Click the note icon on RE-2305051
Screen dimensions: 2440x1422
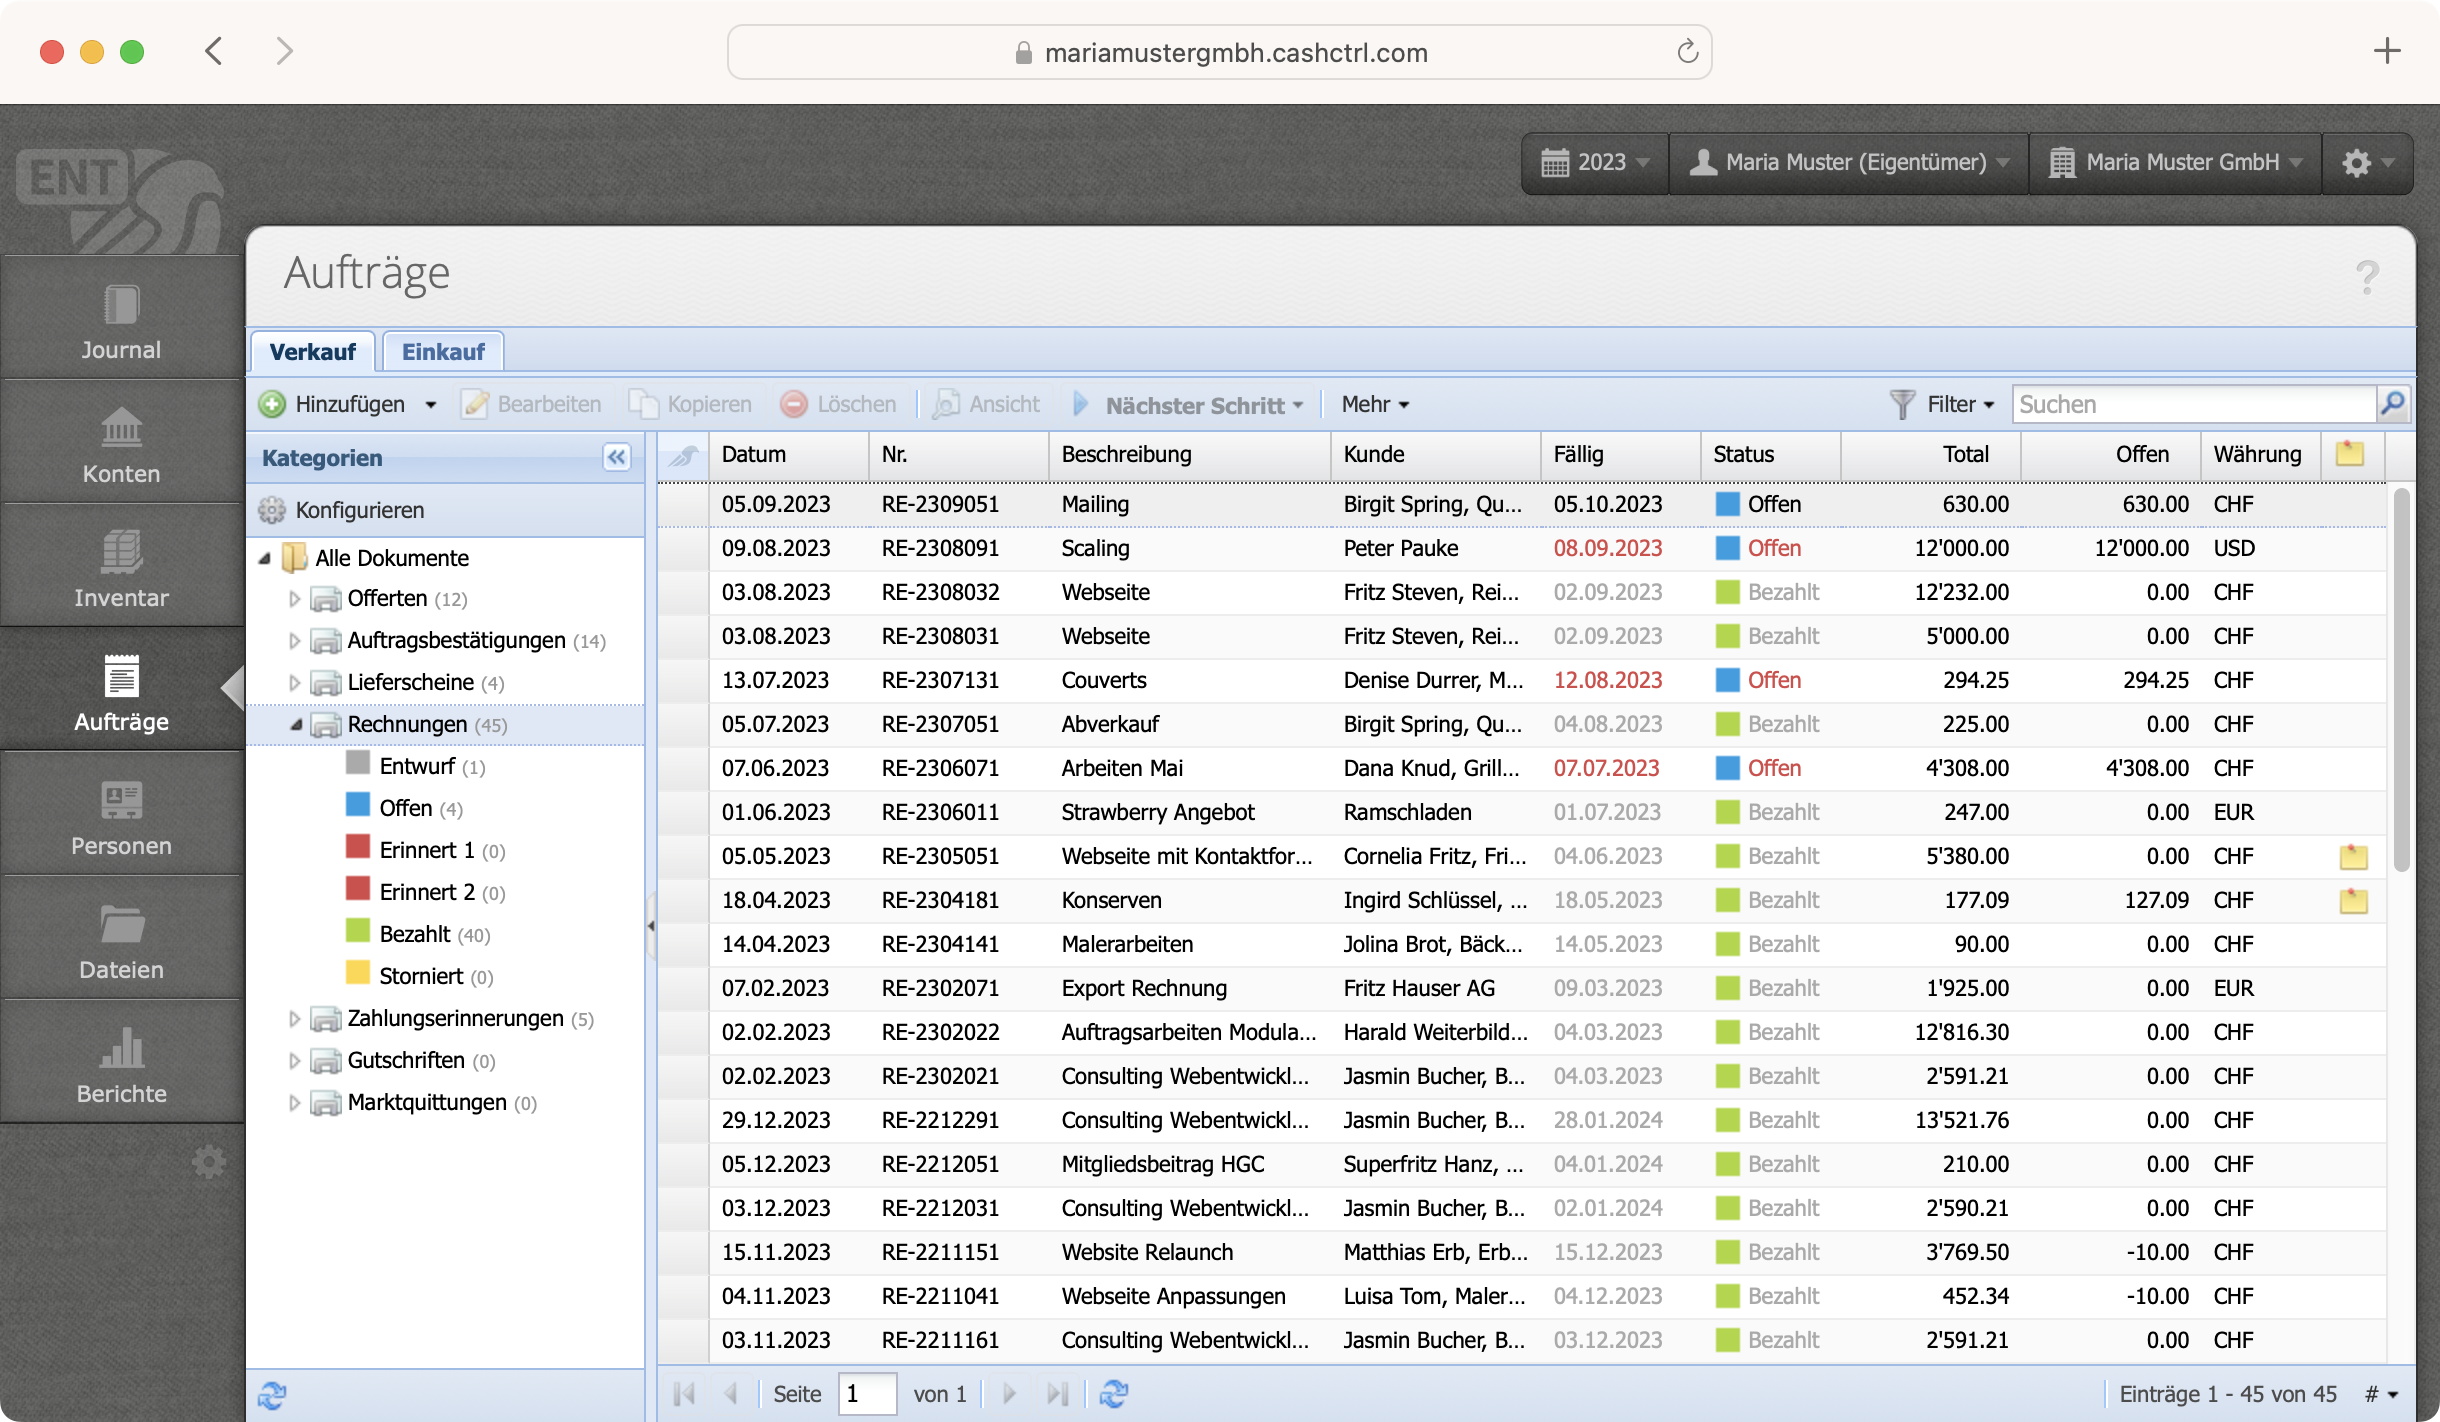coord(2353,857)
